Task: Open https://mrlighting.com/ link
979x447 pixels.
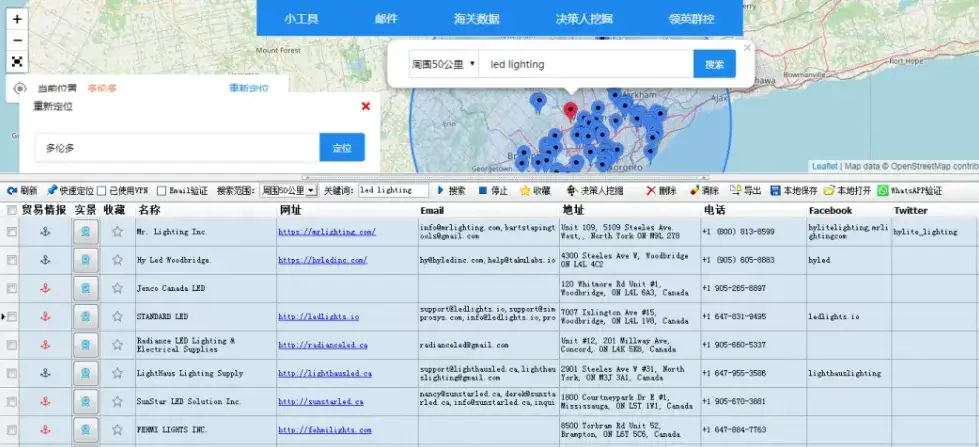Action: pyautogui.click(x=327, y=232)
